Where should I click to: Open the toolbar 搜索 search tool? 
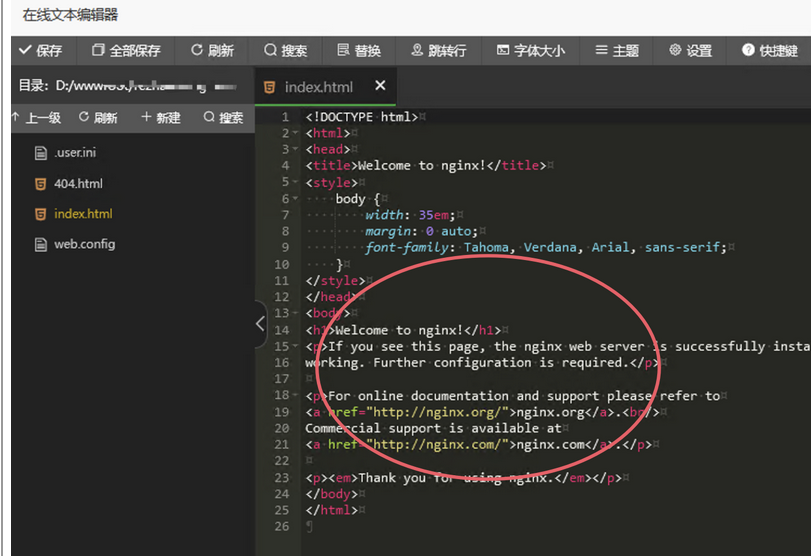coord(286,51)
